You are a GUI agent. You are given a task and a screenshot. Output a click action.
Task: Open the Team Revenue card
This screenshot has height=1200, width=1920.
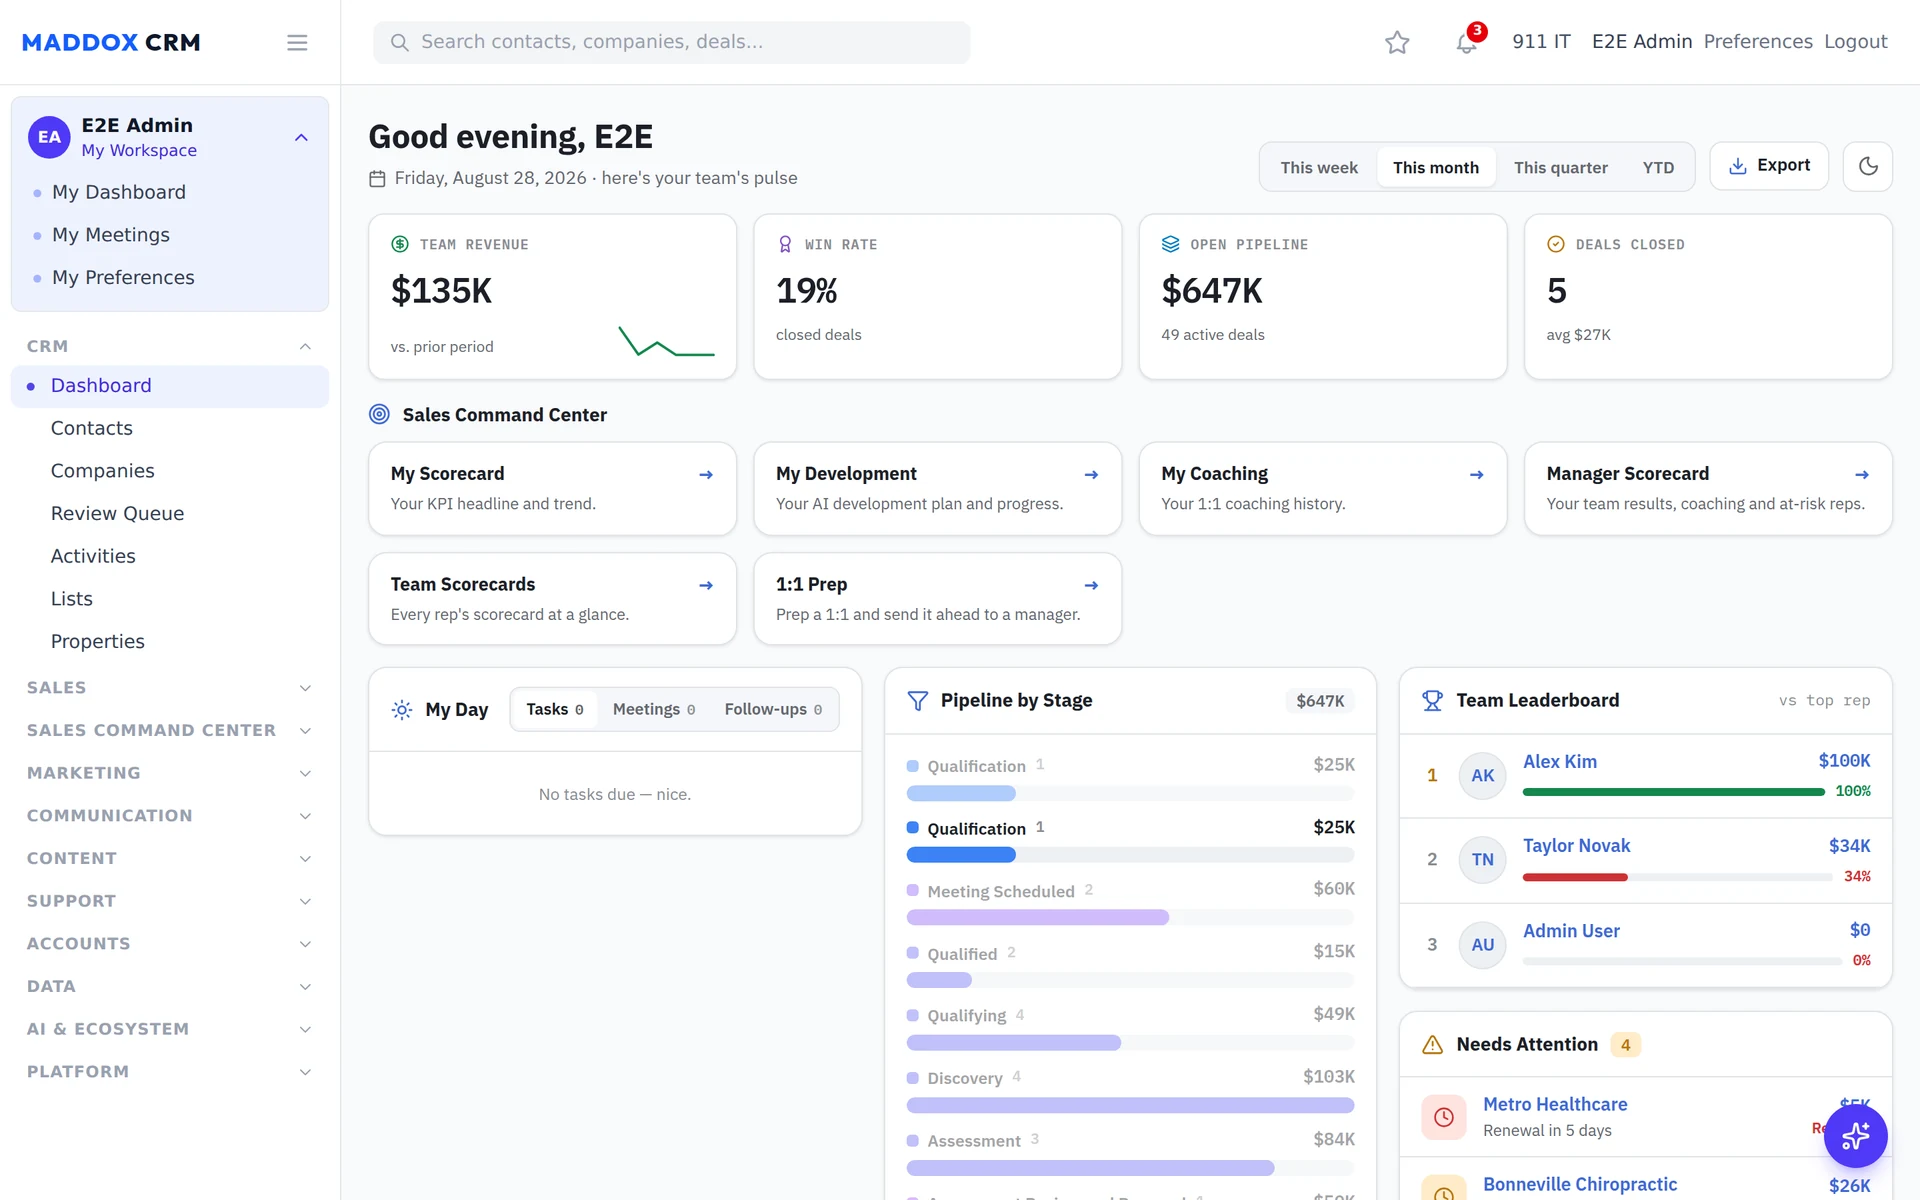tap(552, 297)
